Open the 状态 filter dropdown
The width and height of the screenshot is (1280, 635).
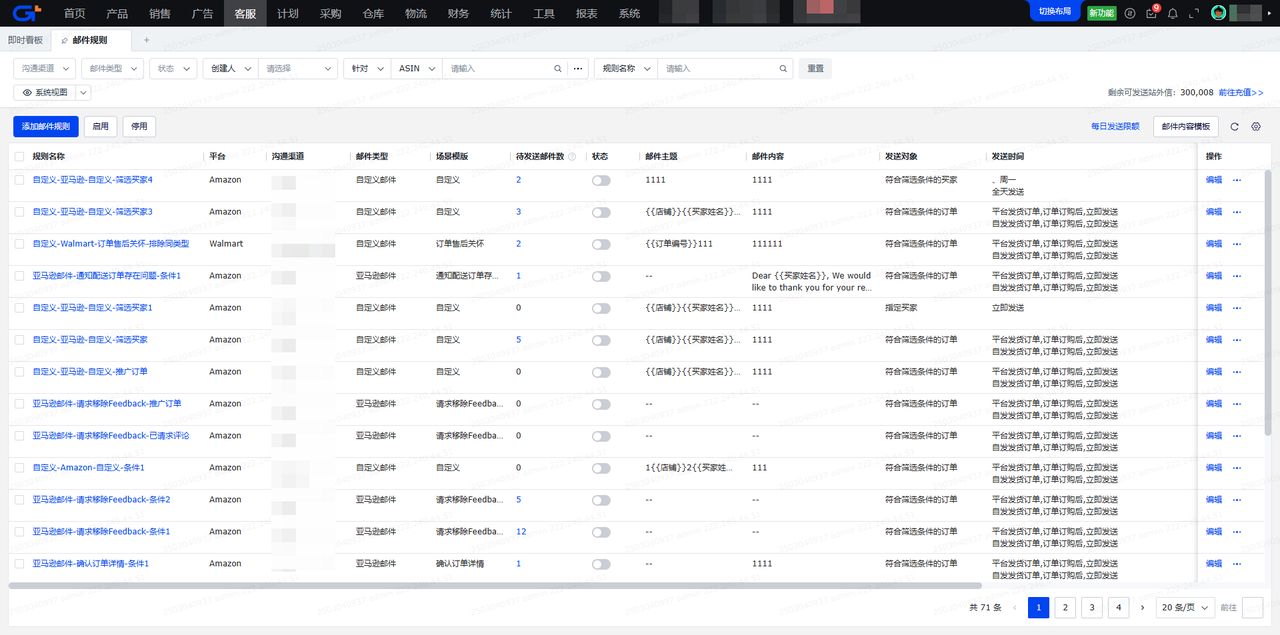[173, 69]
